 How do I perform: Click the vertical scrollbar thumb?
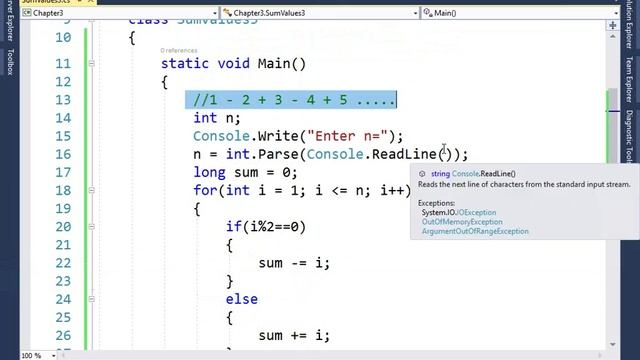point(613,127)
